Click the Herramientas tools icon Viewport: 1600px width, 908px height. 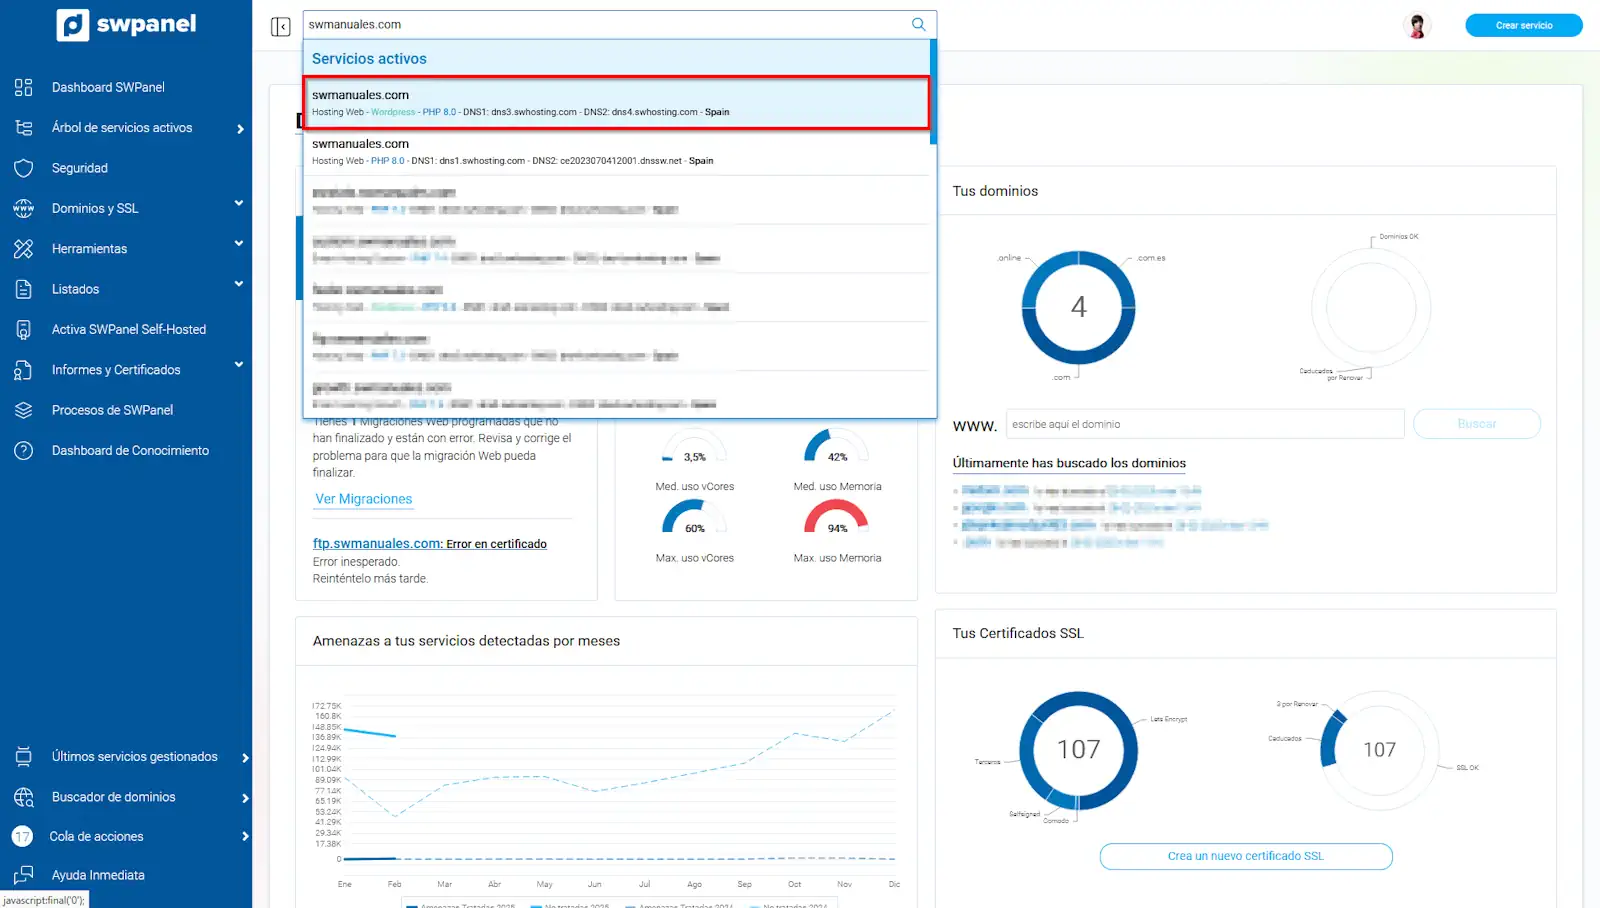tap(24, 249)
